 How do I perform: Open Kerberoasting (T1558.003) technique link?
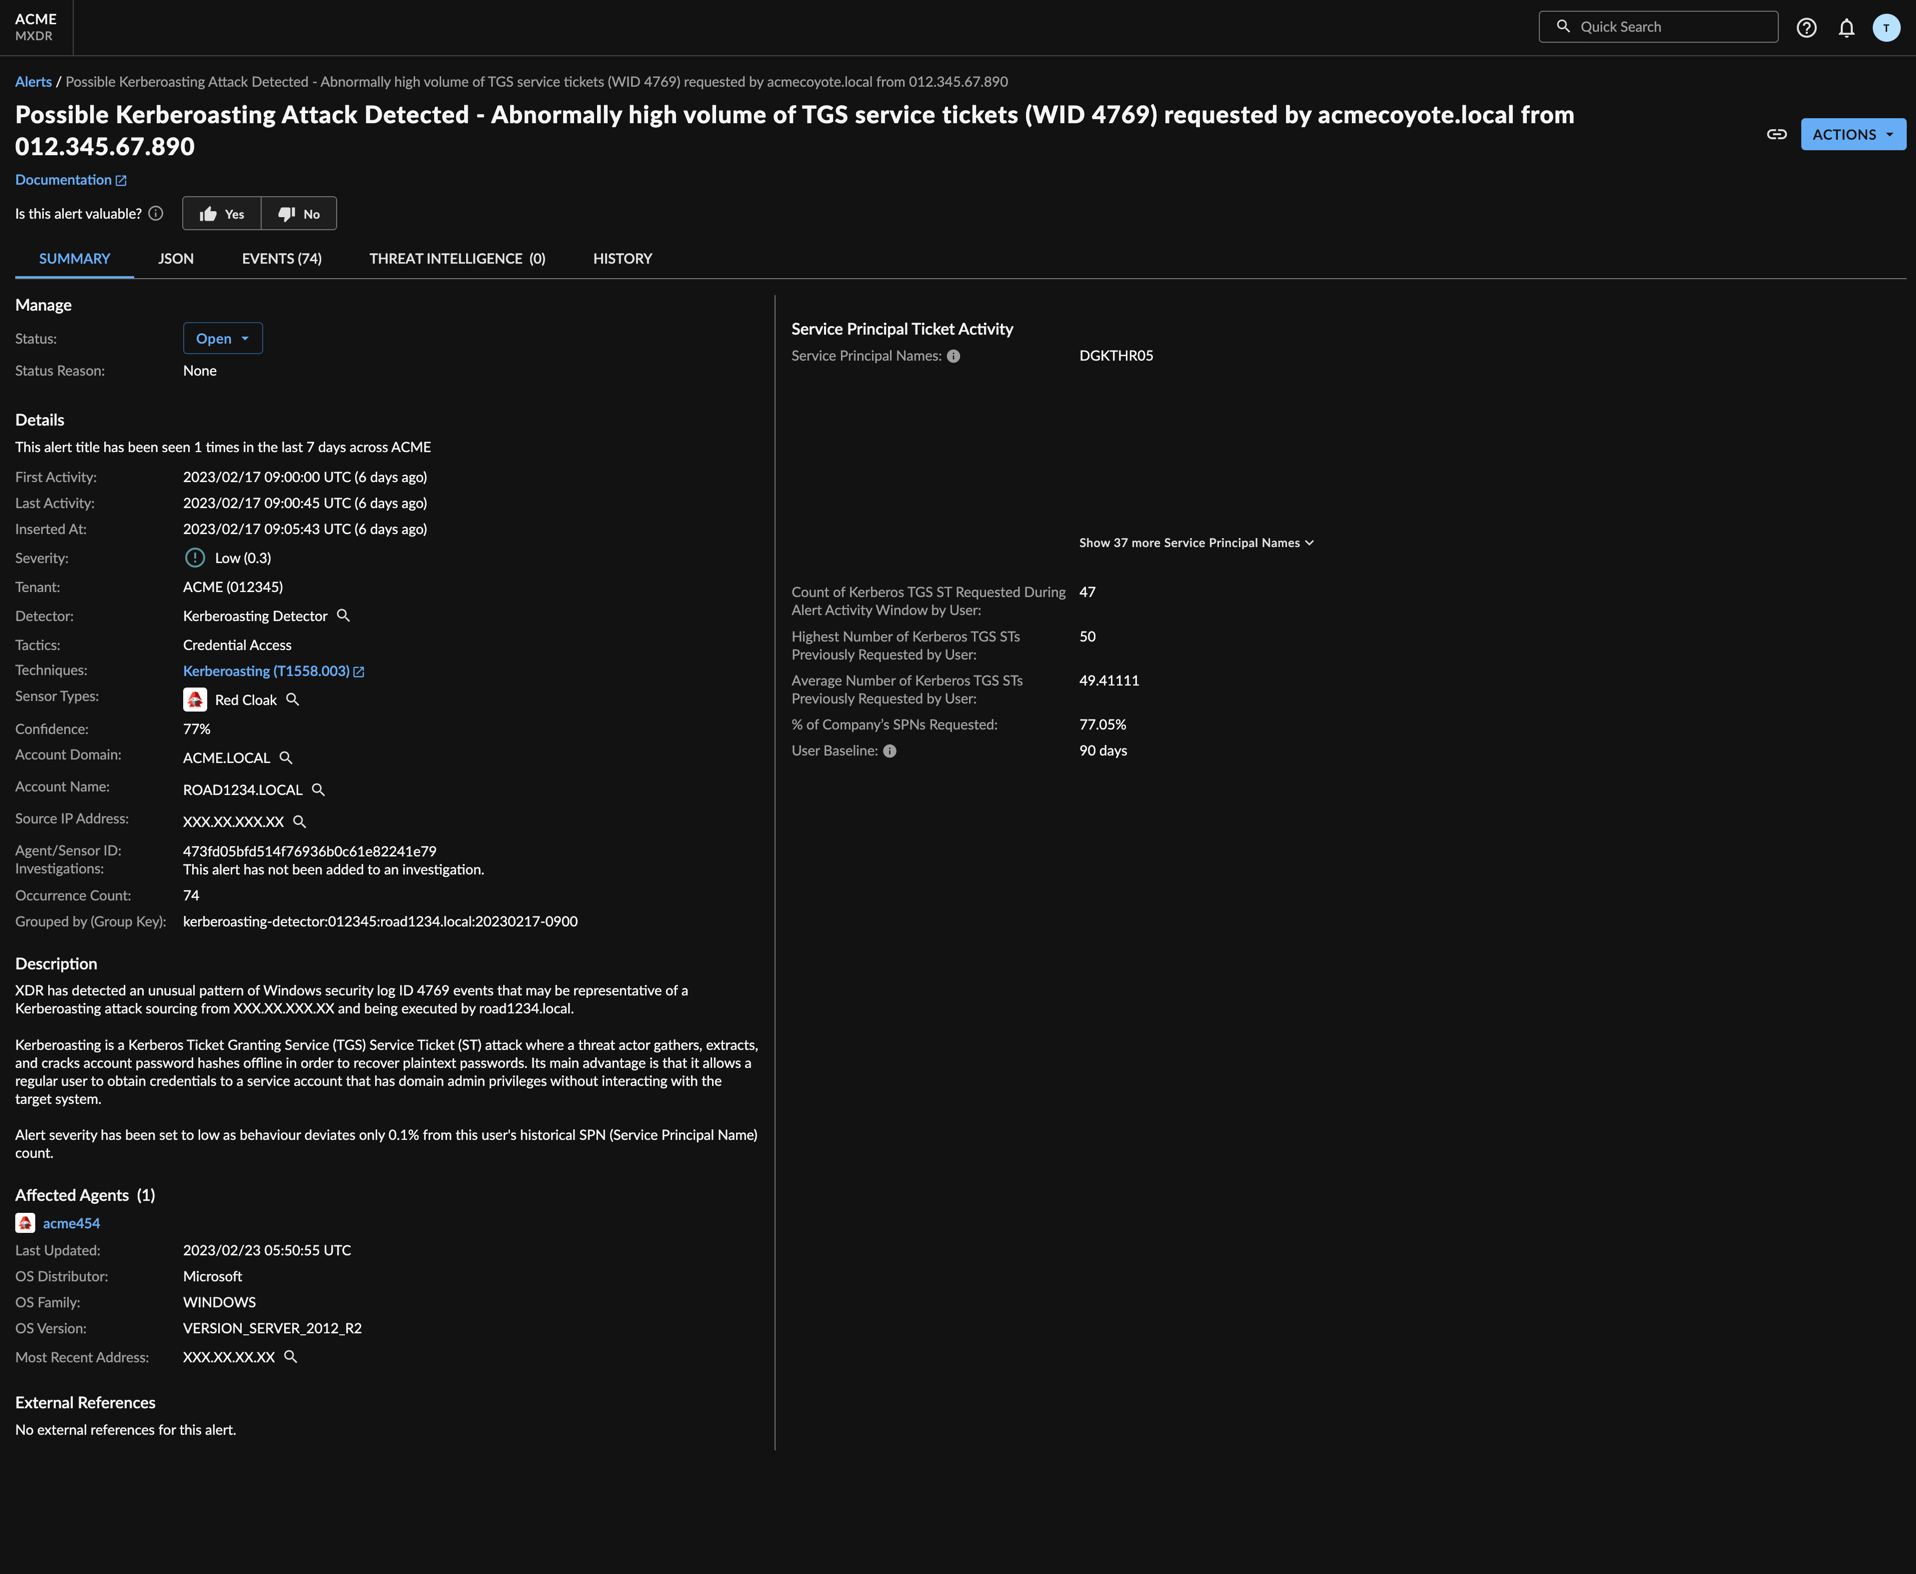click(273, 671)
